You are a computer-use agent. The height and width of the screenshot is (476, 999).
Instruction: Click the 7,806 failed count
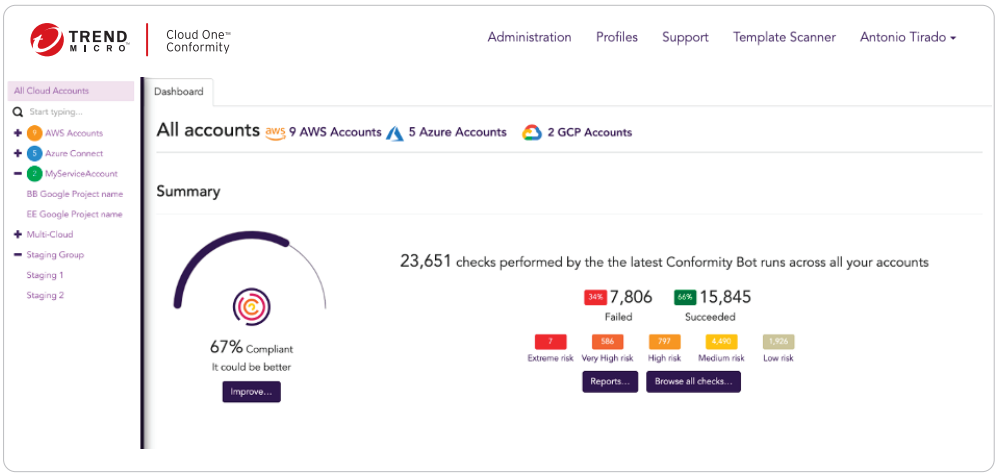click(631, 297)
